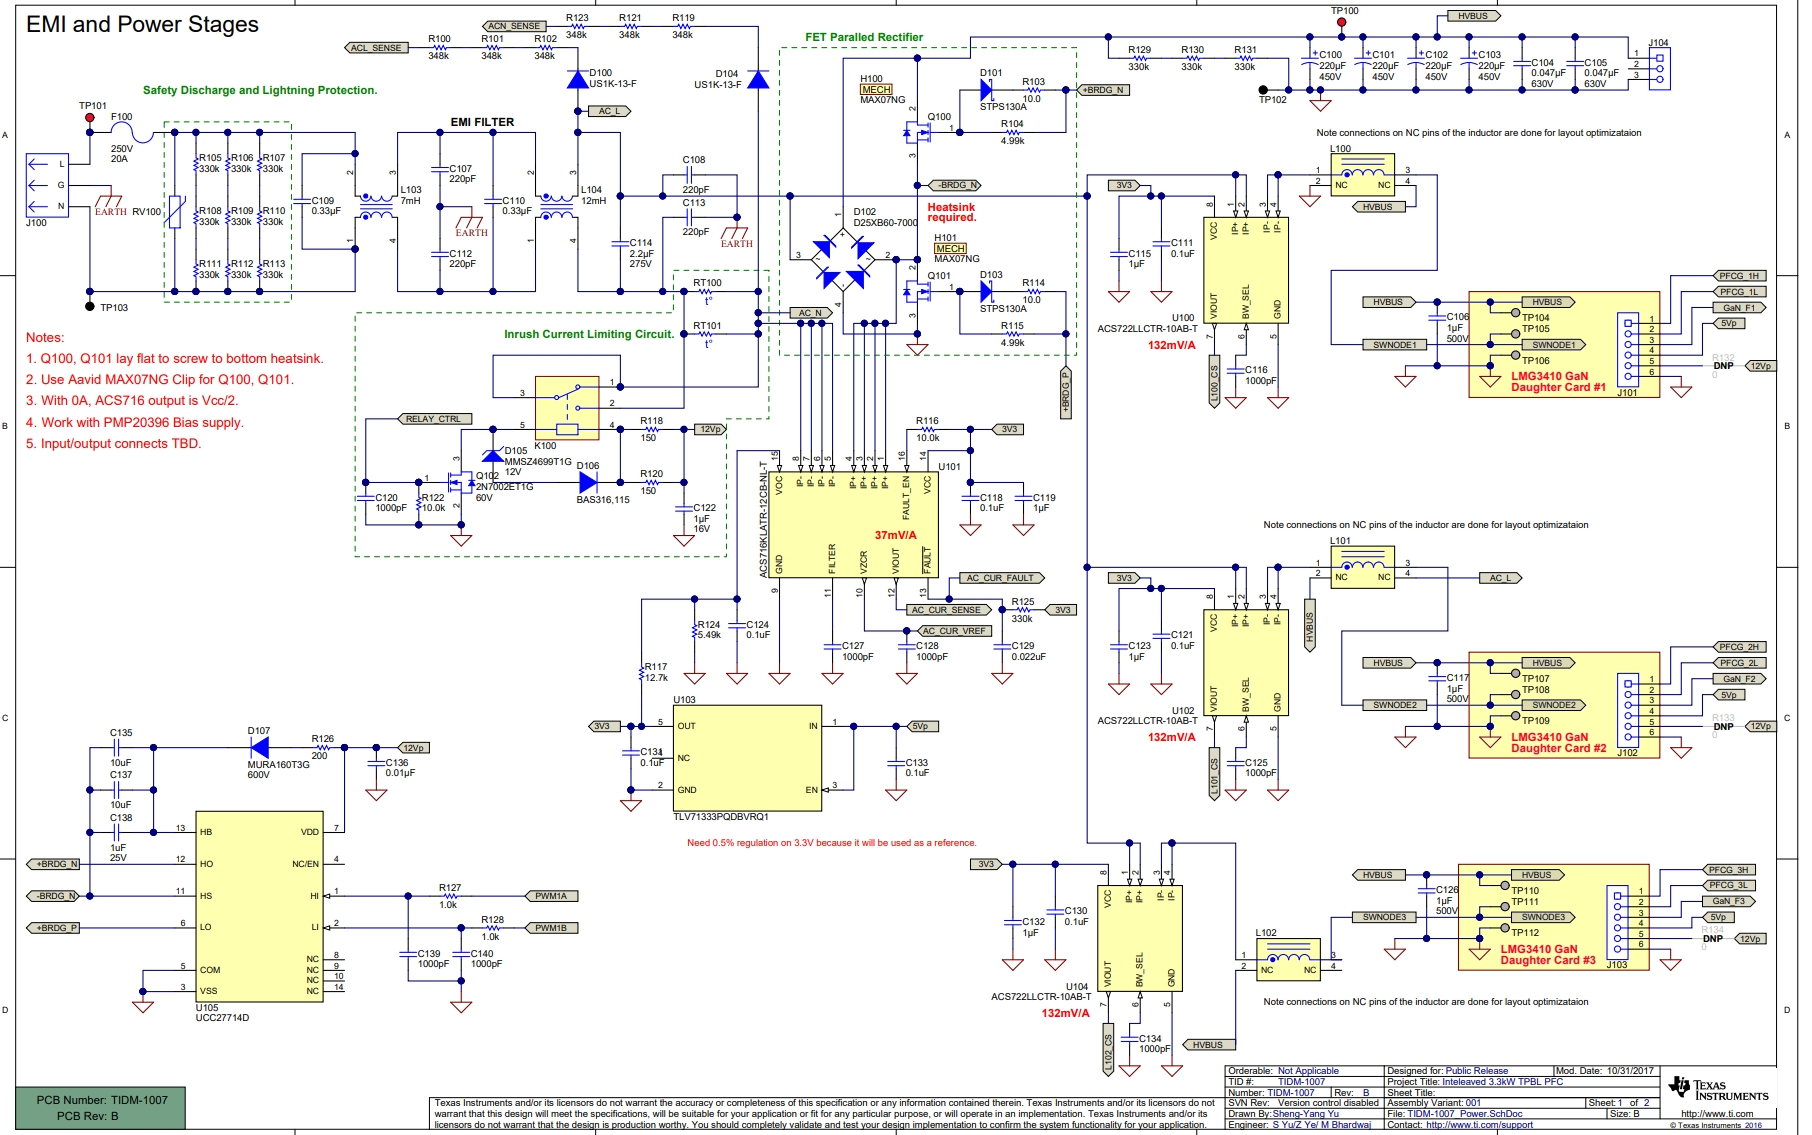
Task: Select the U105 UCC27714D driver IC
Action: [260, 906]
